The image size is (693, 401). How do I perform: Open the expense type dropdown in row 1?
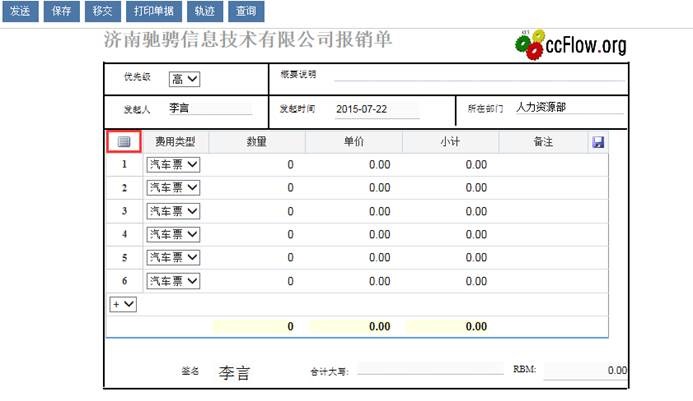click(x=174, y=164)
